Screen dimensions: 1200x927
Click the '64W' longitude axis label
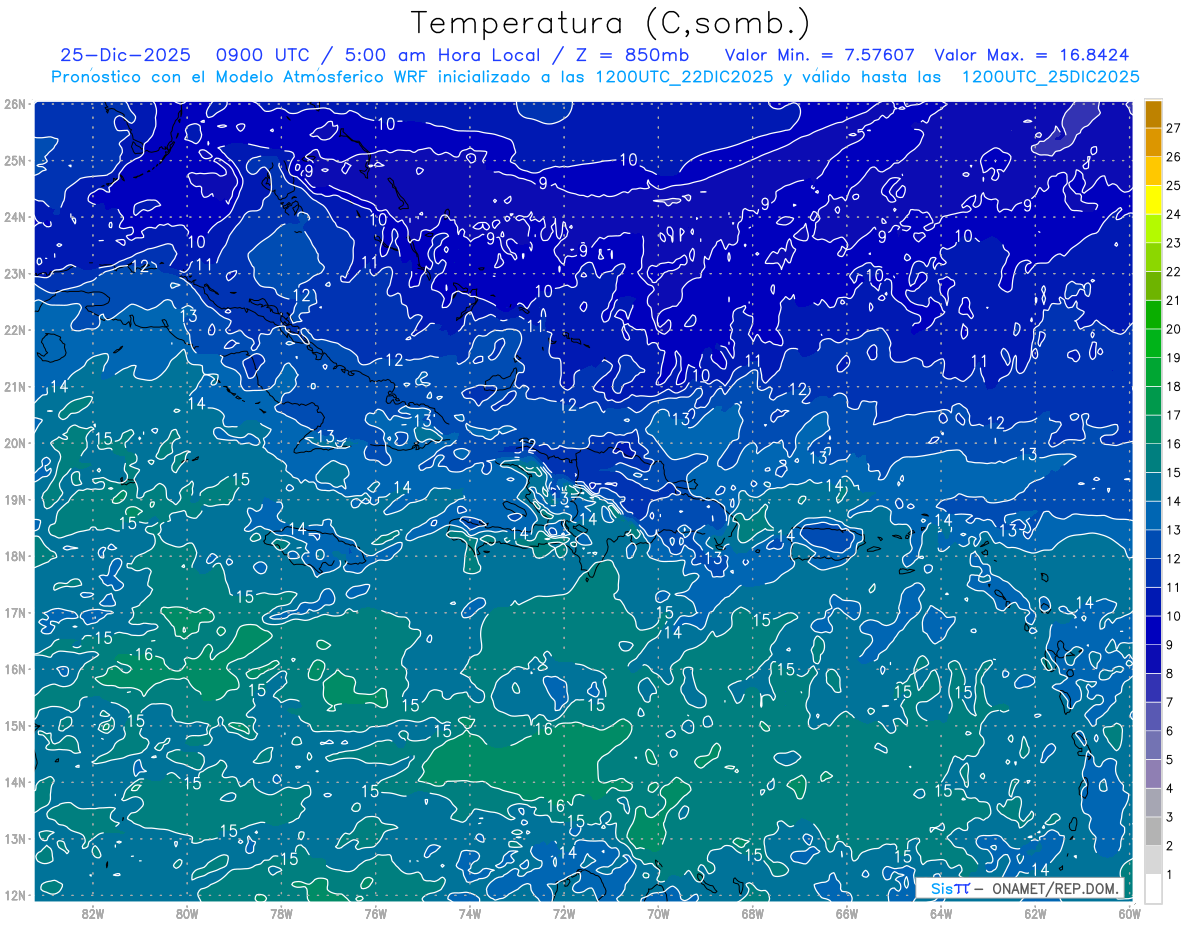coord(941,913)
